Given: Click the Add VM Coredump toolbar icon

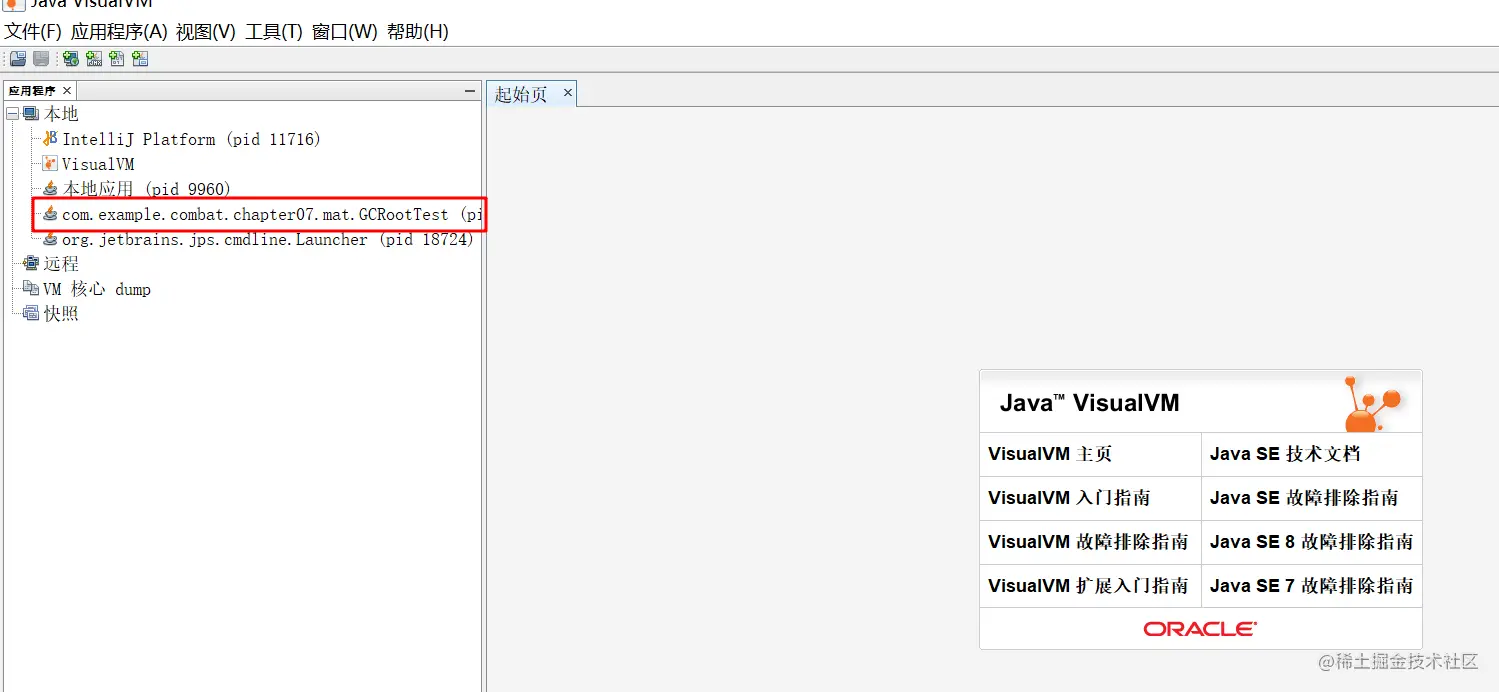Looking at the screenshot, I should [117, 59].
